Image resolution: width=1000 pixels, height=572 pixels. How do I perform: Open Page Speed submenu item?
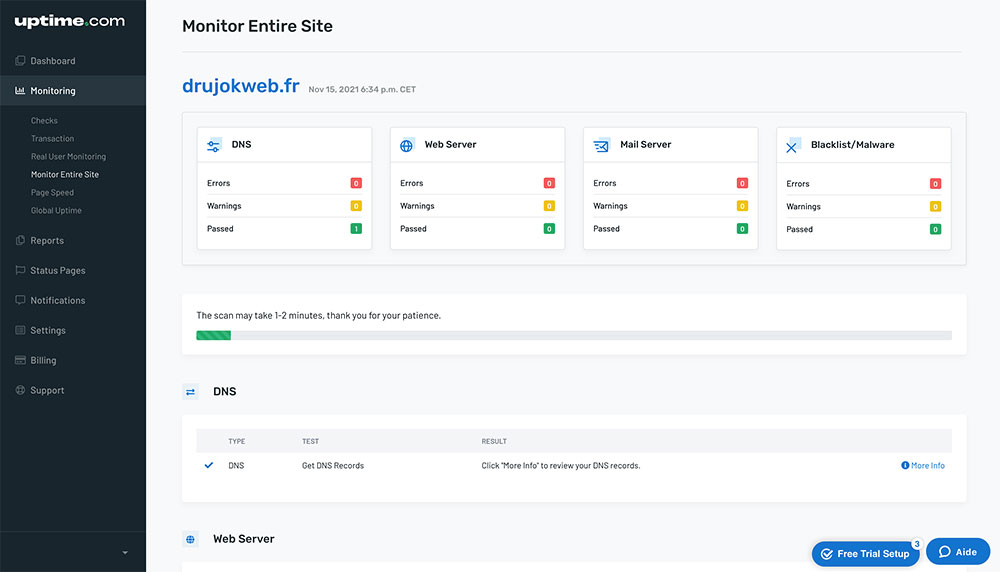pos(52,193)
